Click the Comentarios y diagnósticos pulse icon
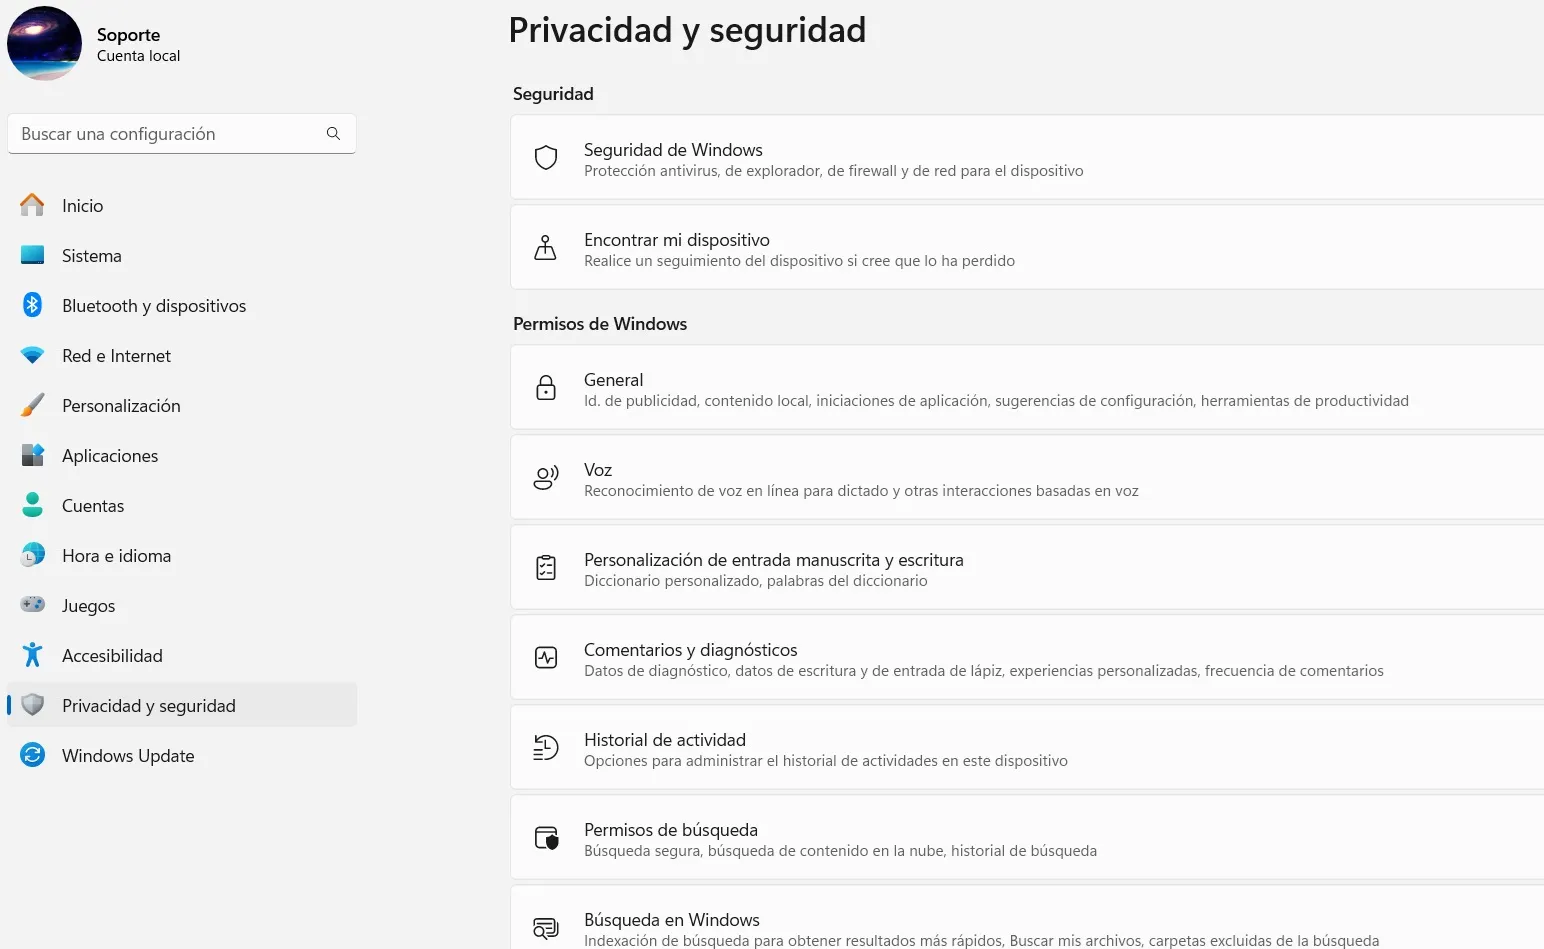The image size is (1544, 949). [546, 658]
